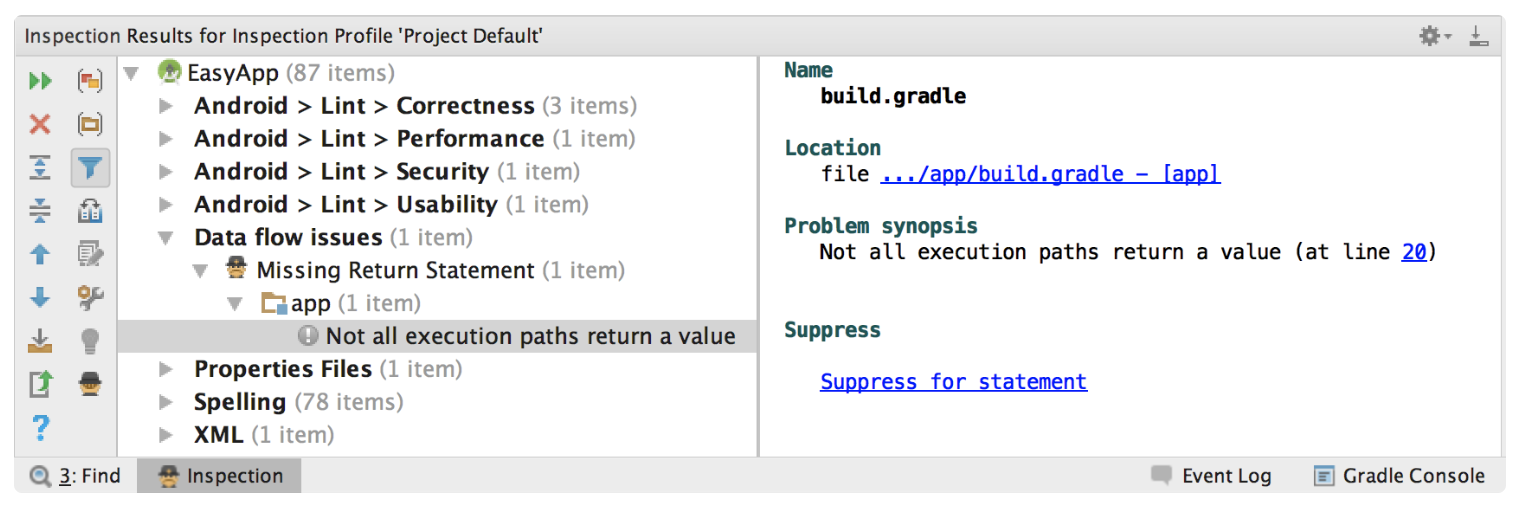This screenshot has width=1518, height=506.
Task: Switch to the 3: Find tab
Action: (x=76, y=476)
